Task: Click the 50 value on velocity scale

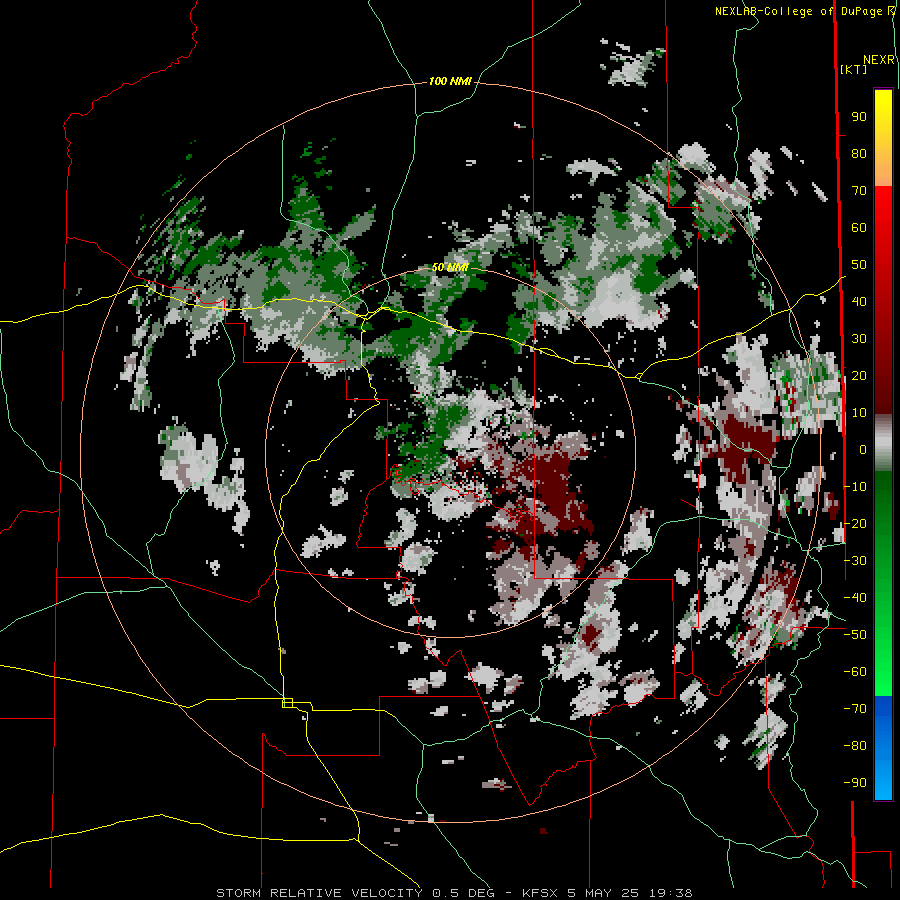Action: pyautogui.click(x=859, y=265)
